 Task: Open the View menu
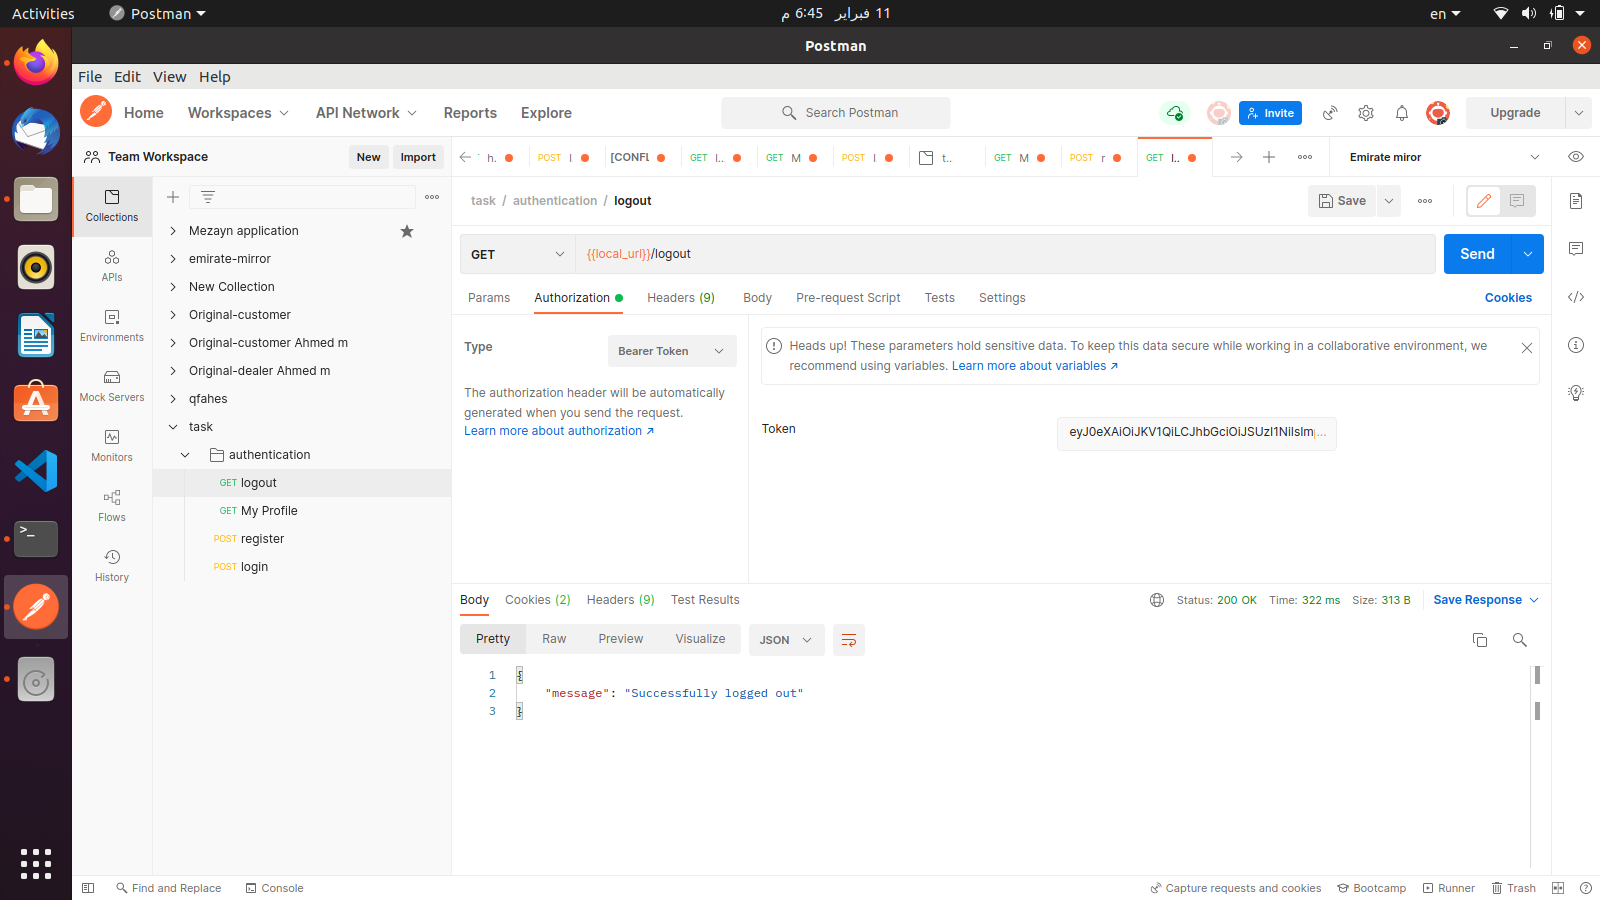169,77
